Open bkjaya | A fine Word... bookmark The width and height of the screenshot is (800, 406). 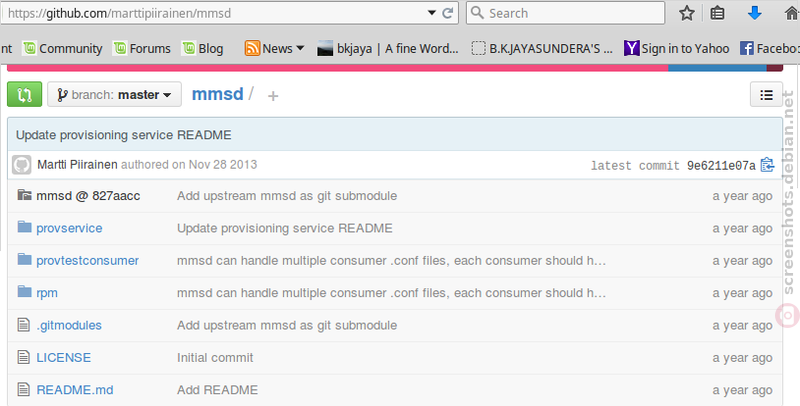click(388, 48)
